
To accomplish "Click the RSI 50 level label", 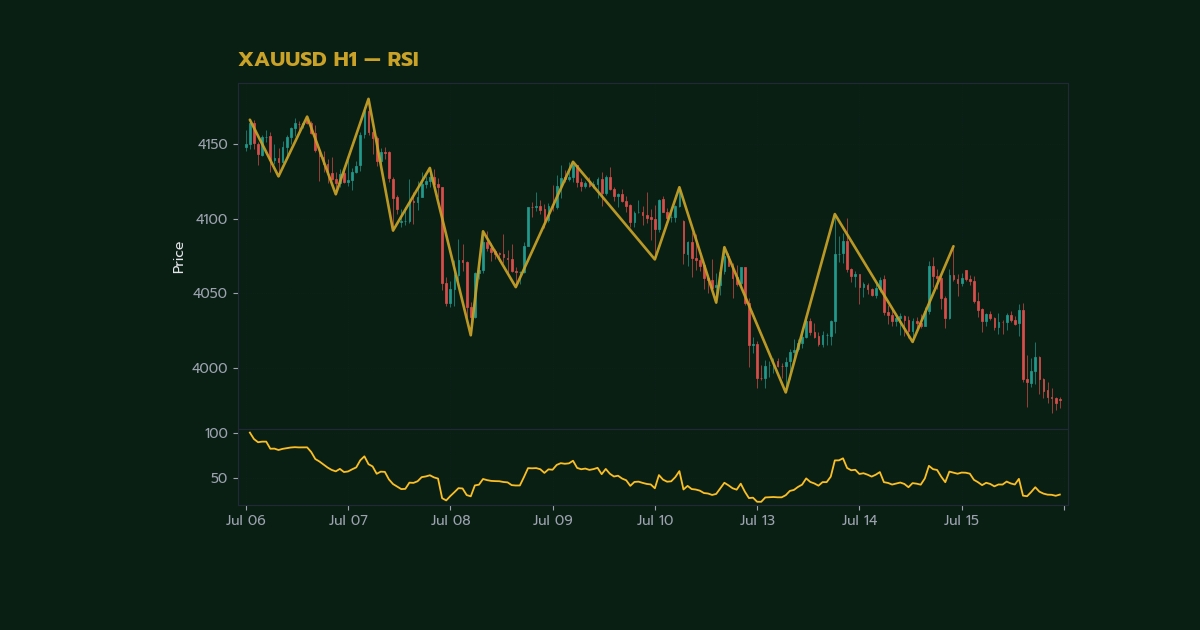I will point(219,479).
